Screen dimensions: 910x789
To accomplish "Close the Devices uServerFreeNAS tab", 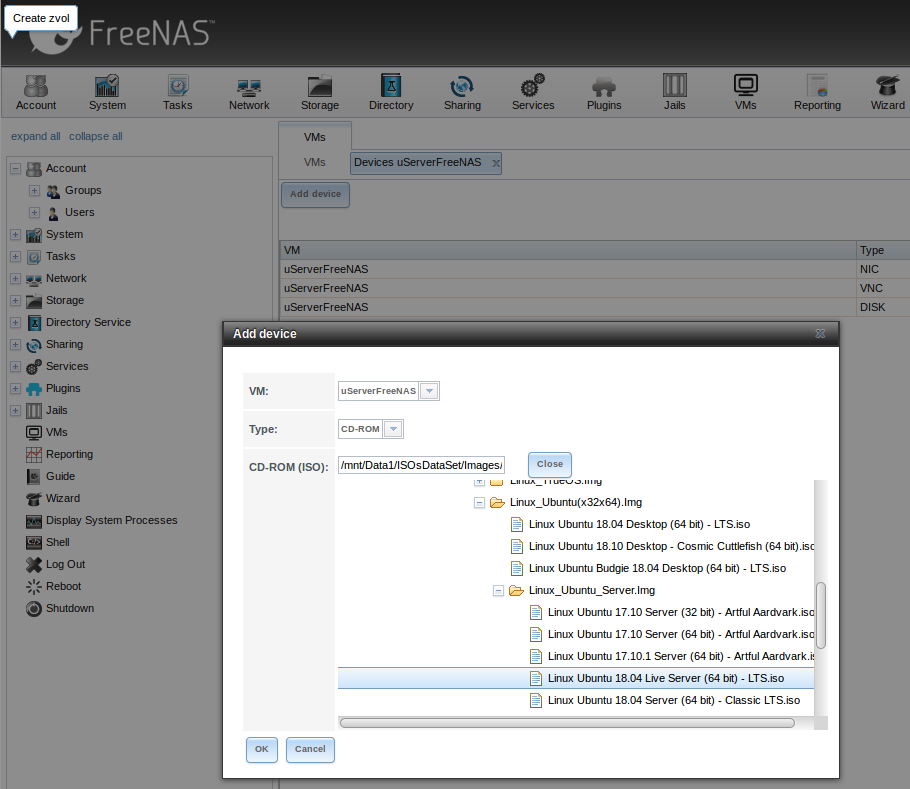I will [496, 164].
